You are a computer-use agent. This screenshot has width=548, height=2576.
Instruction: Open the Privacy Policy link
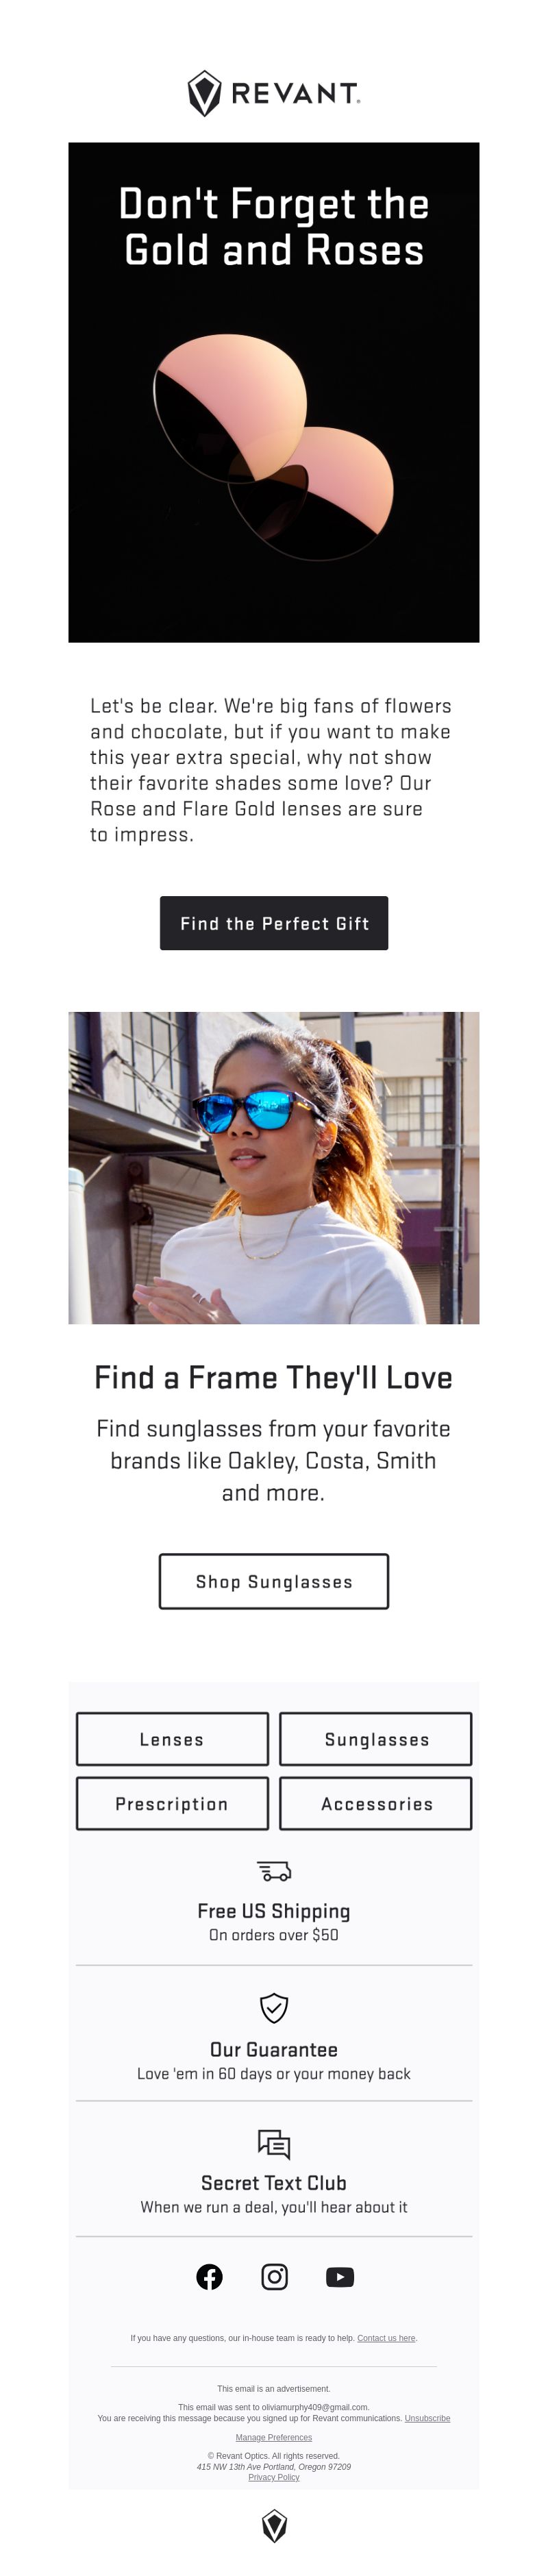274,2477
